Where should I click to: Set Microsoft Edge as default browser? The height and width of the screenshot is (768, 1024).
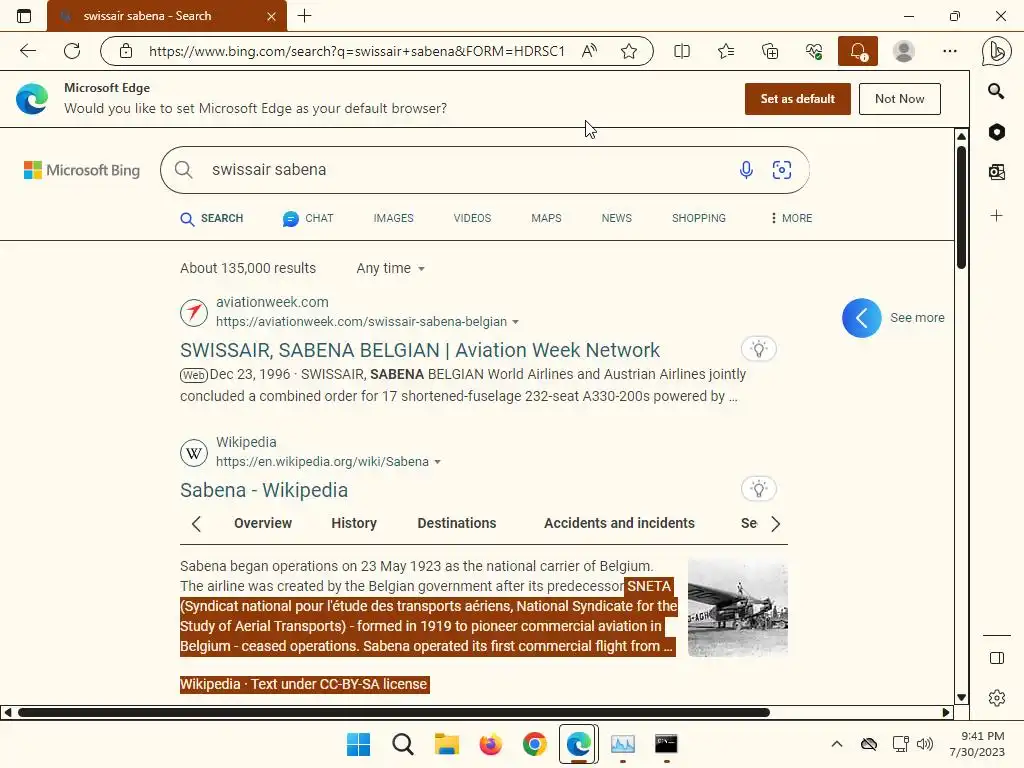pyautogui.click(x=797, y=99)
